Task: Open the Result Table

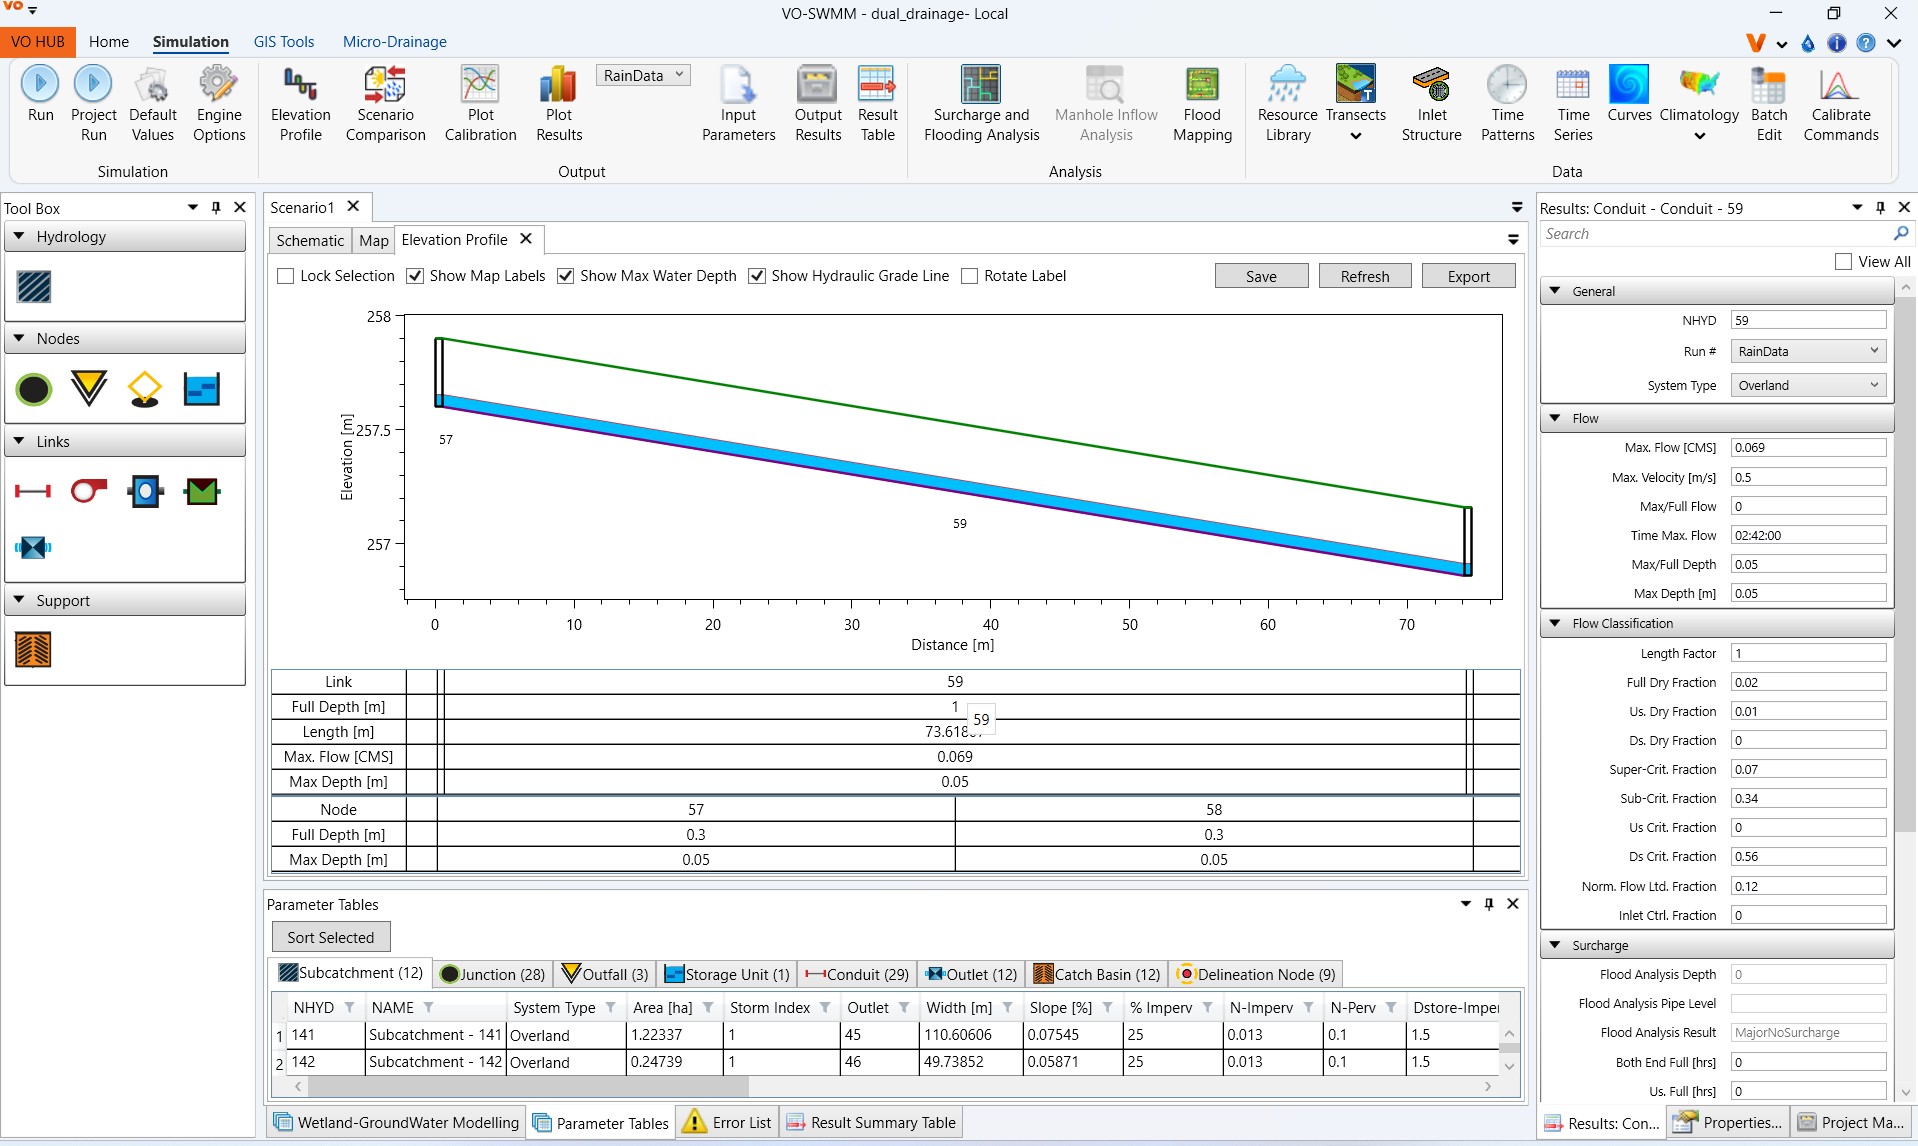Action: (877, 103)
